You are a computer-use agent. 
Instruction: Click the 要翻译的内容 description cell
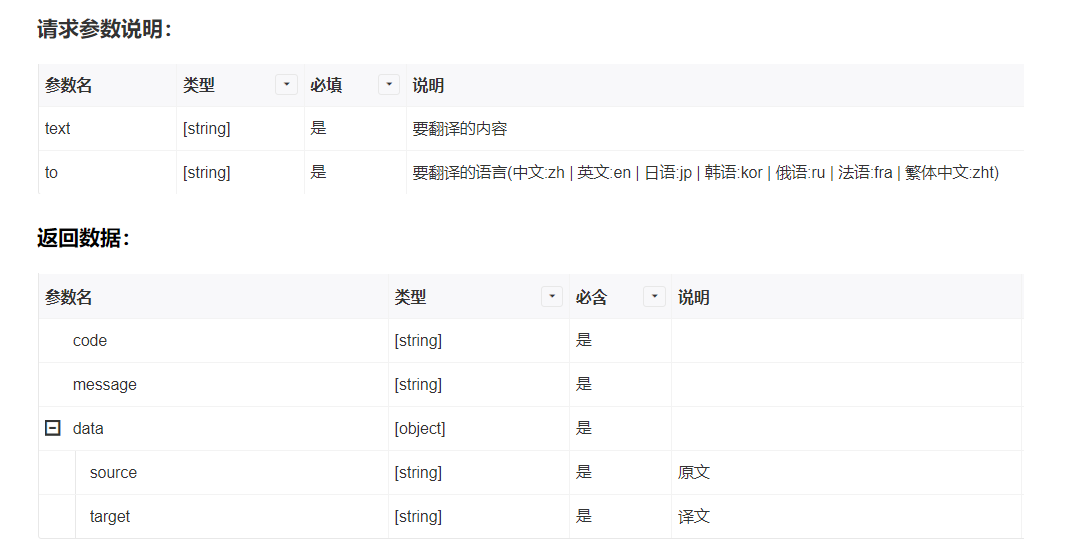click(x=460, y=128)
